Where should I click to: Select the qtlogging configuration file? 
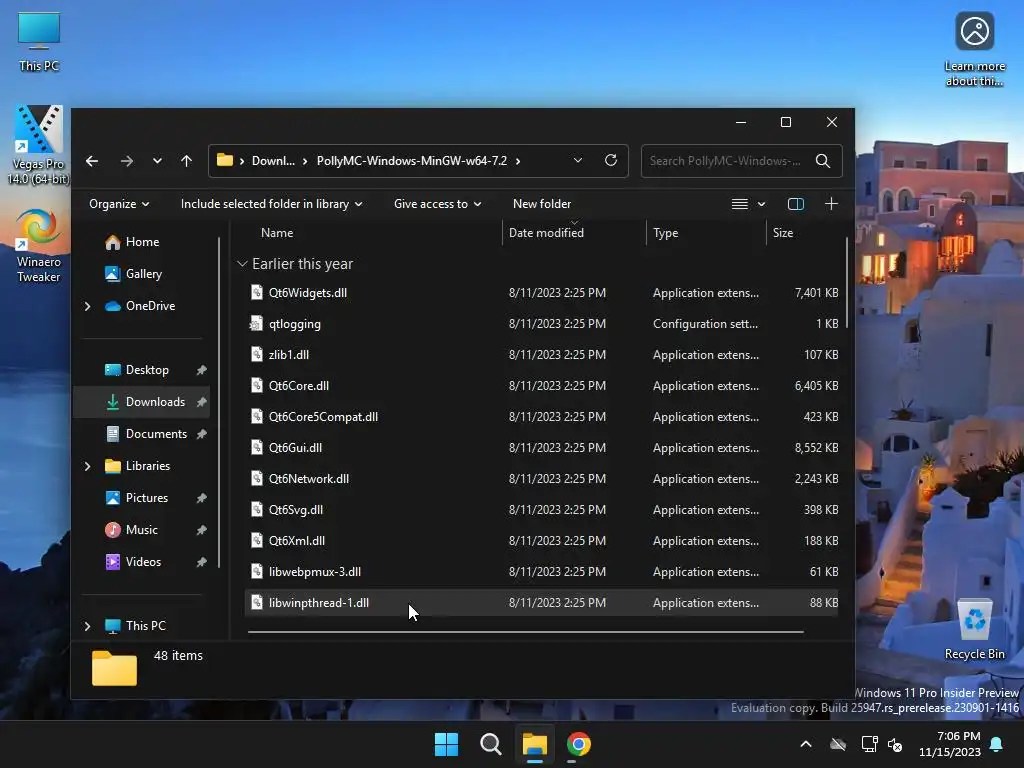[x=541, y=324]
